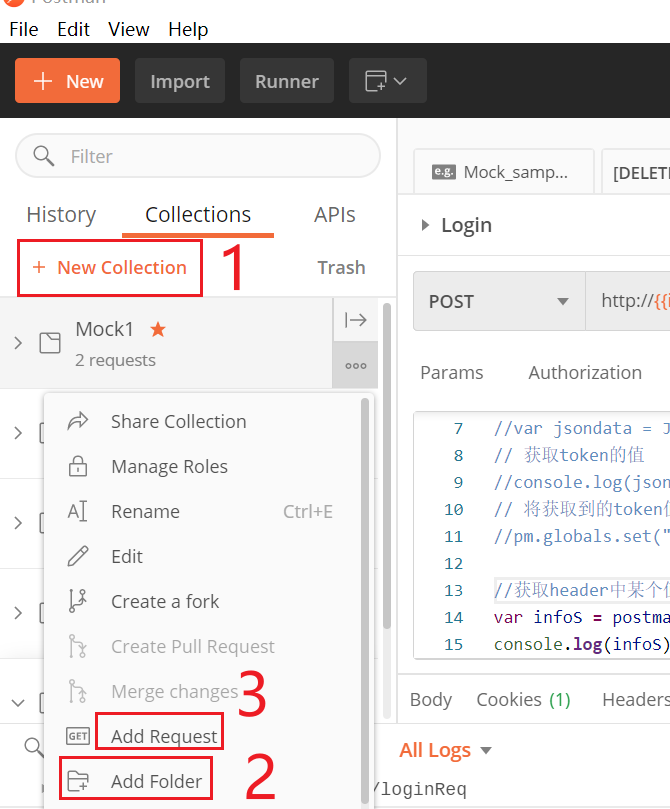Screen dimensions: 670x809
Task: Switch to response Cookies tab
Action: [x=524, y=700]
